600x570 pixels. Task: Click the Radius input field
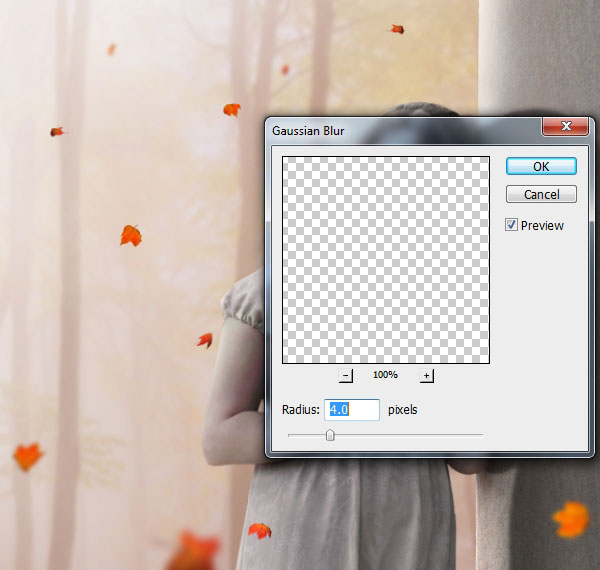click(352, 410)
